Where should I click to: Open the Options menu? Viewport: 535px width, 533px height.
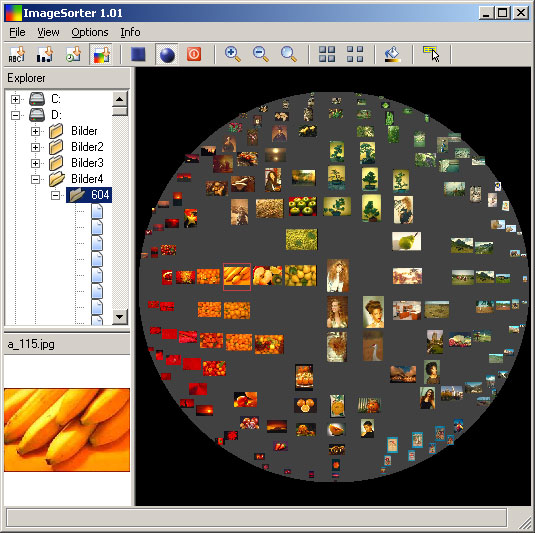[x=90, y=32]
